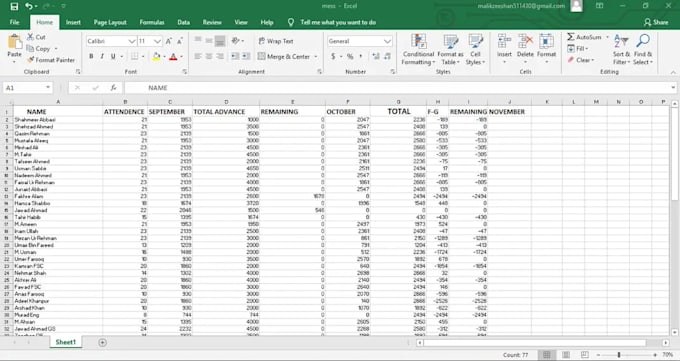Undo the last action
The height and width of the screenshot is (361, 680).
pos(29,6)
